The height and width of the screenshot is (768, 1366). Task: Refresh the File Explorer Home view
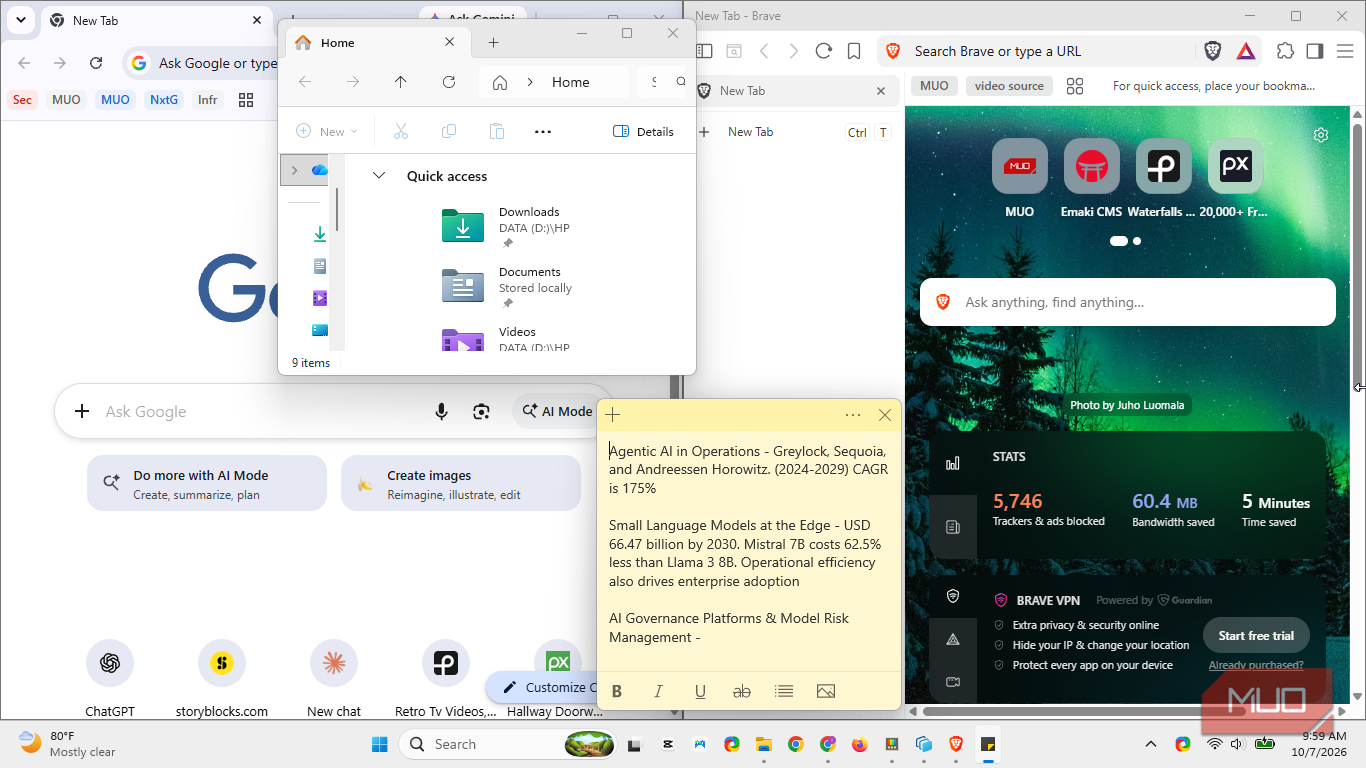click(449, 82)
